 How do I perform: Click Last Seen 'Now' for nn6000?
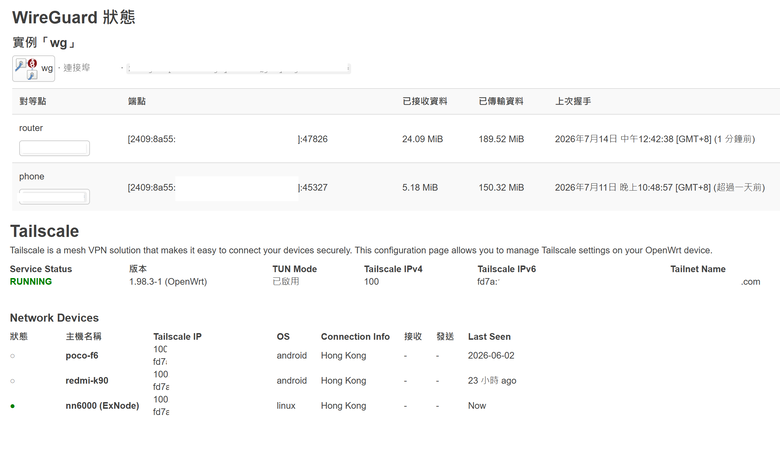[477, 406]
